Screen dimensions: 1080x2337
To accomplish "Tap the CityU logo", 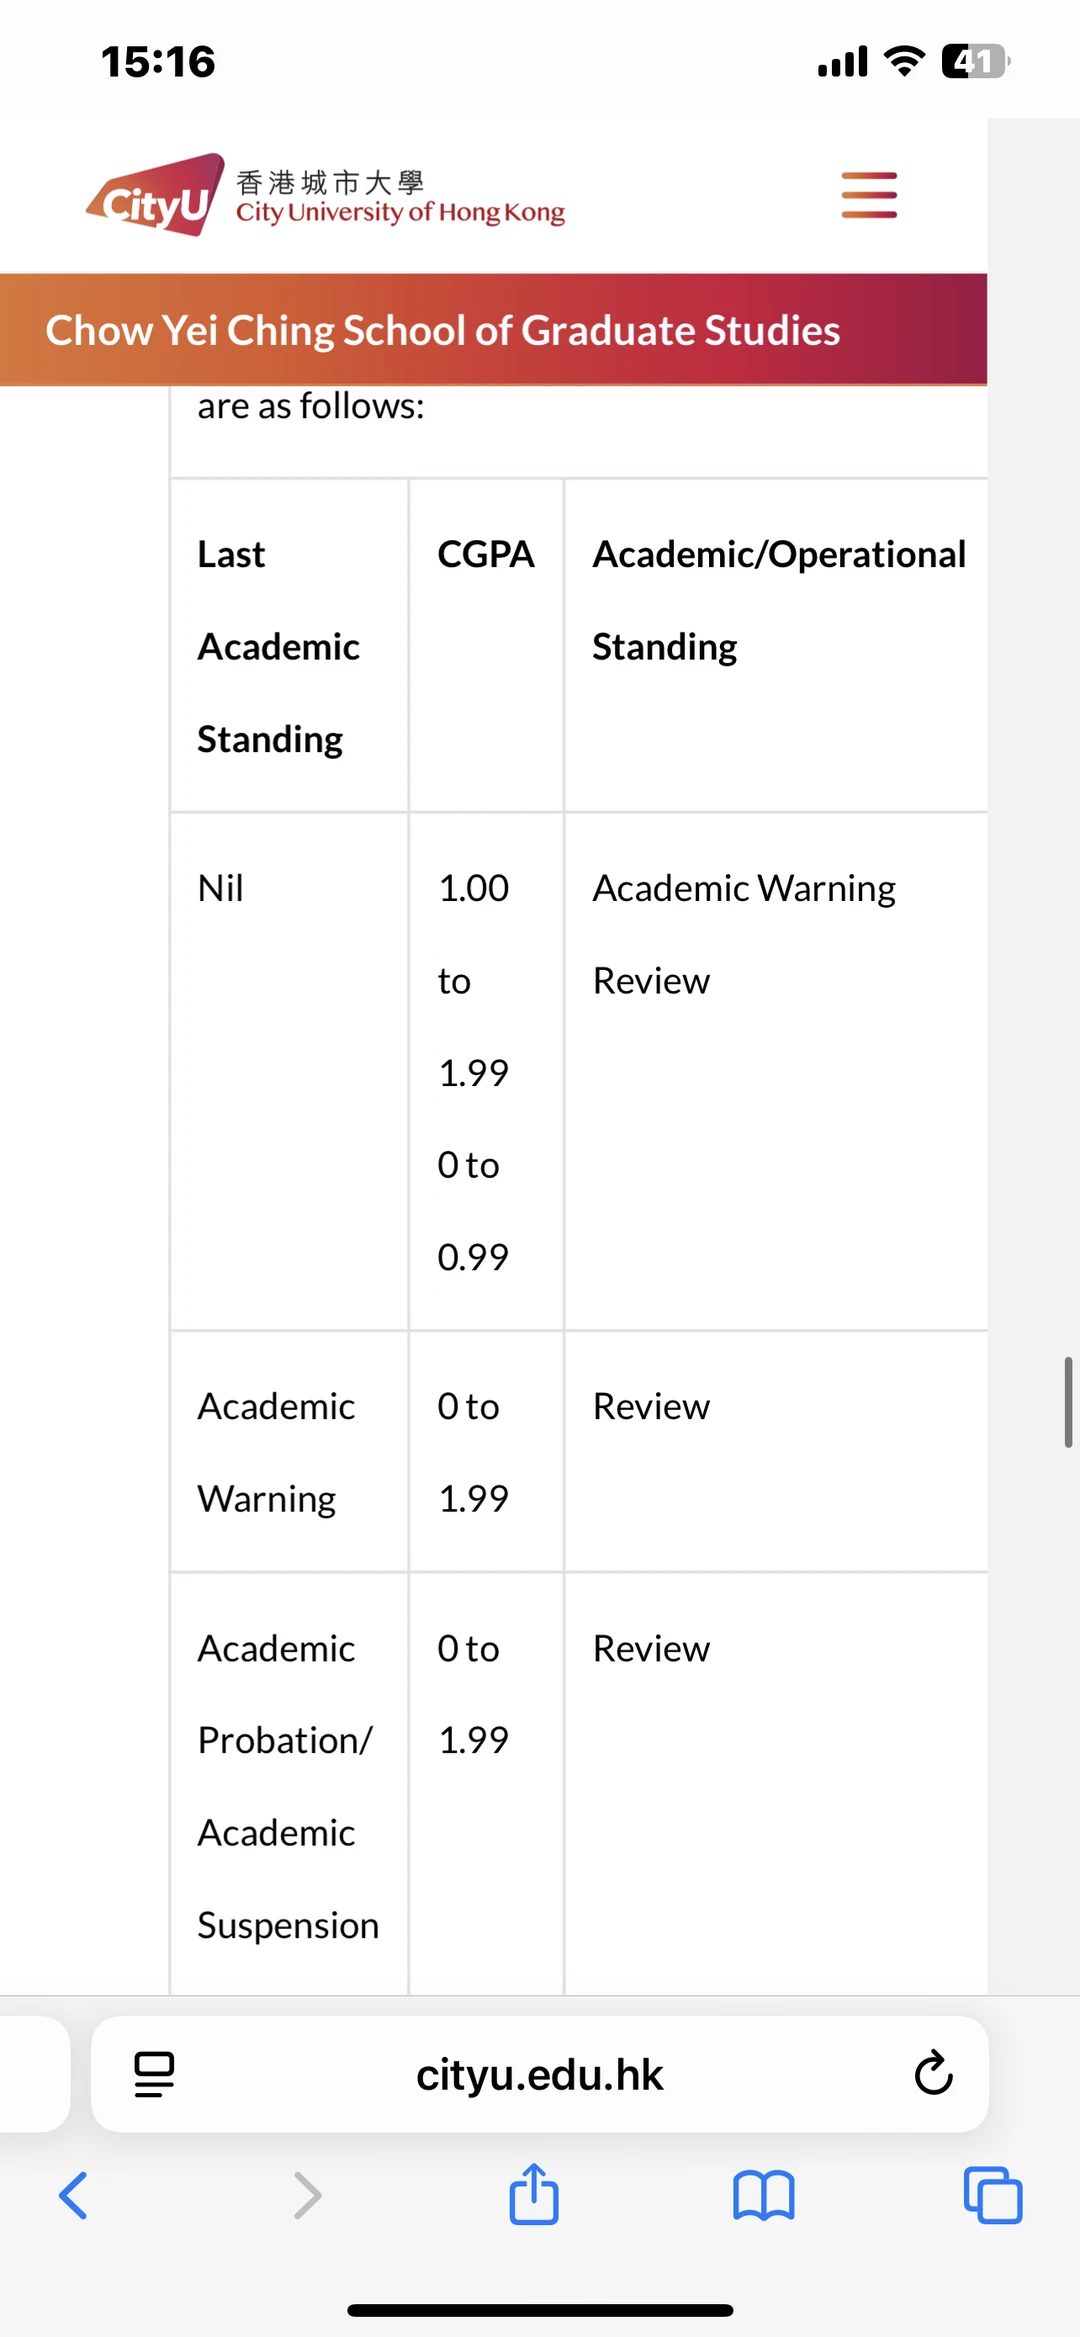I will pos(155,195).
